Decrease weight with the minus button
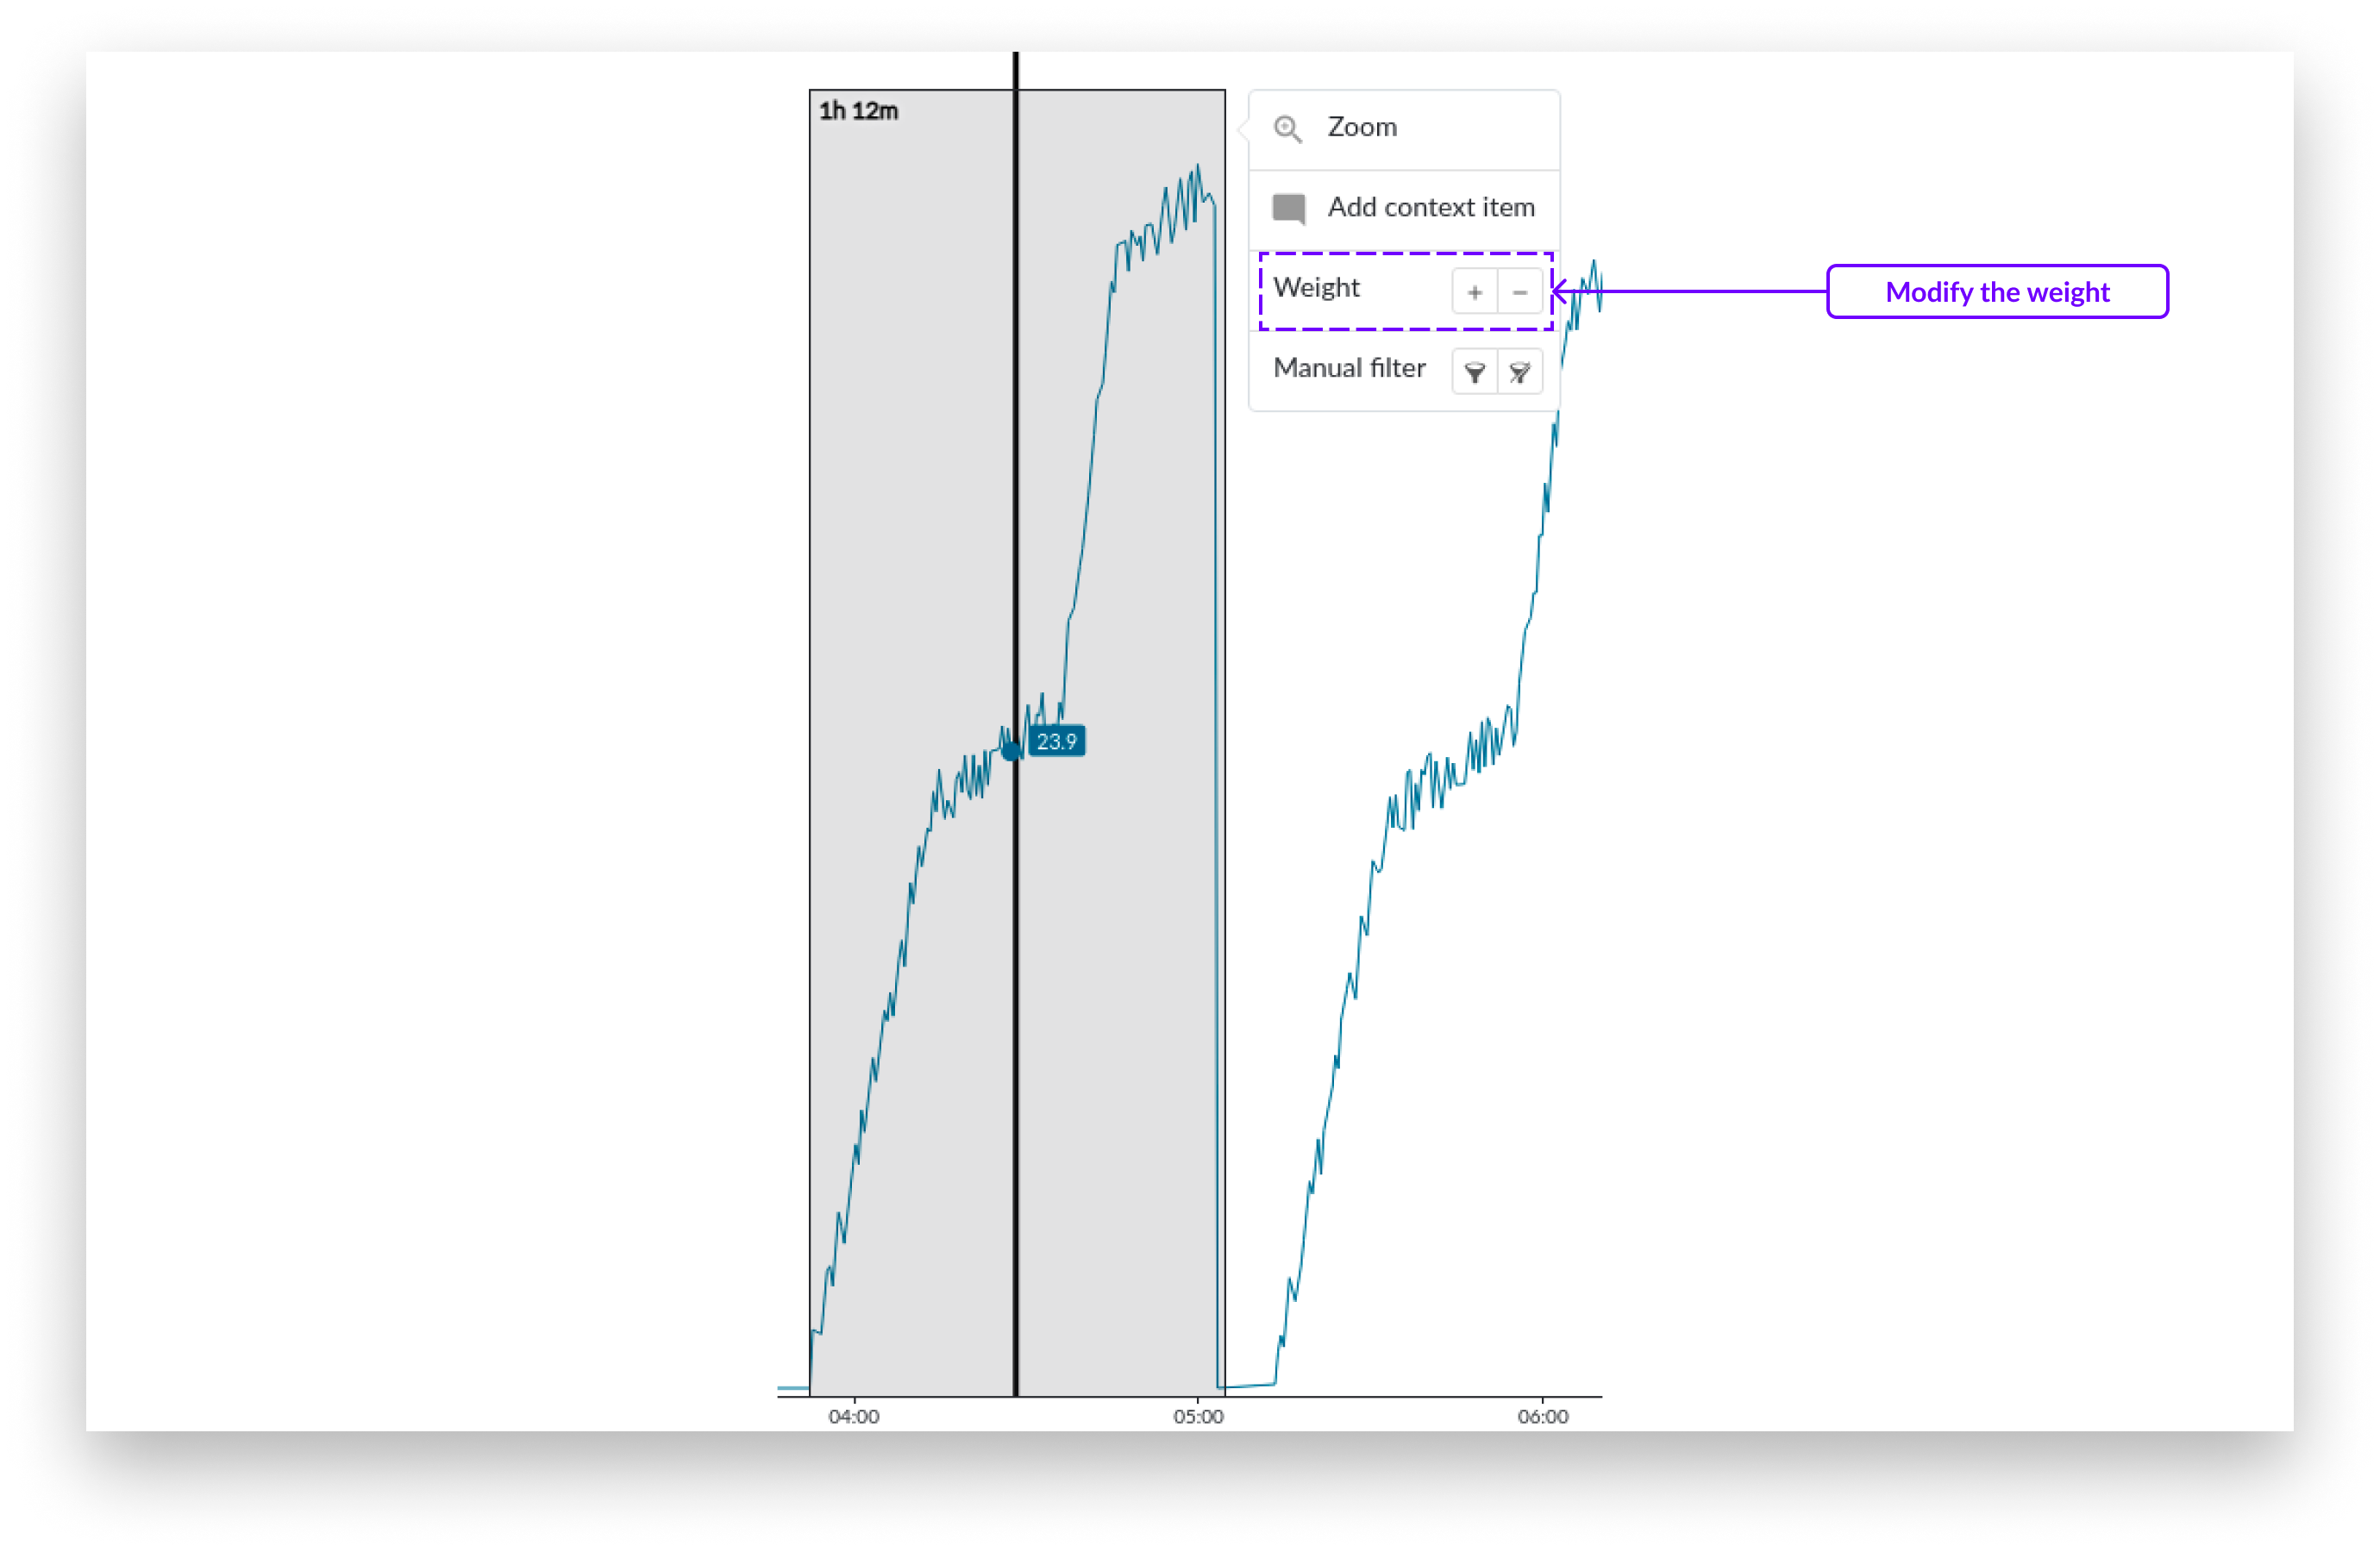Viewport: 2380px width, 1552px height. (1519, 292)
